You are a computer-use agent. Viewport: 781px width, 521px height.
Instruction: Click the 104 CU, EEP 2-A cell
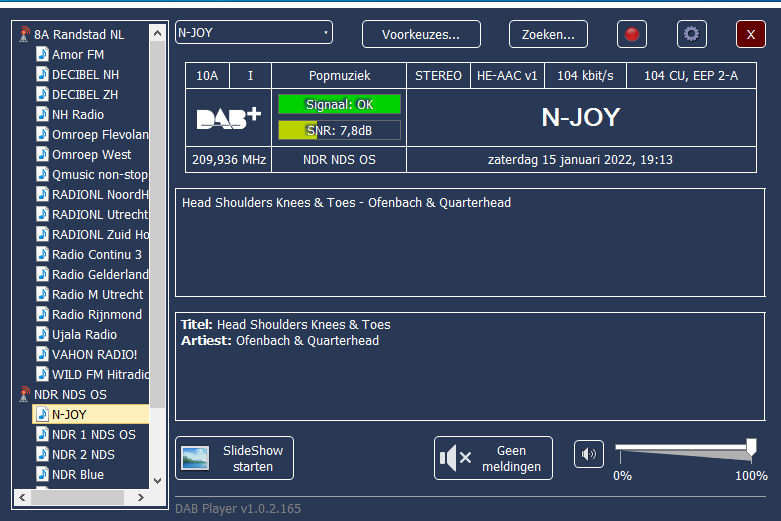point(691,76)
